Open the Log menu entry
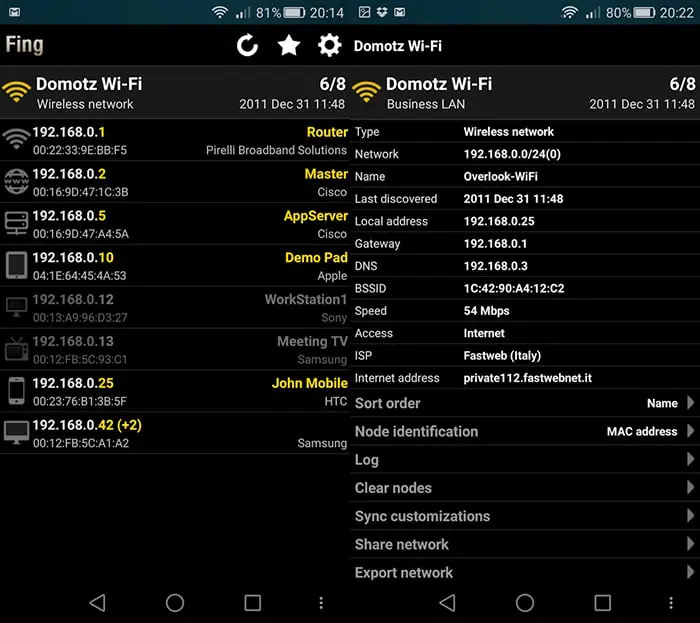 click(525, 459)
